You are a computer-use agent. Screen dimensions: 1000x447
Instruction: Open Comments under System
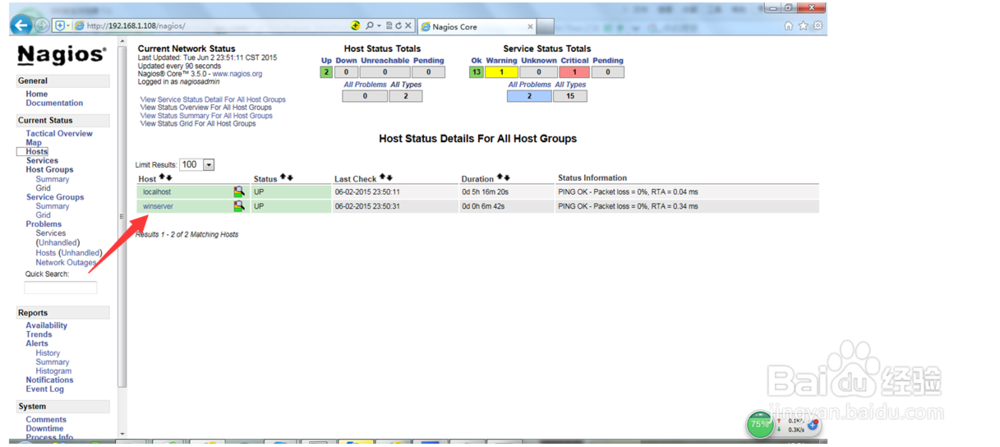click(46, 420)
